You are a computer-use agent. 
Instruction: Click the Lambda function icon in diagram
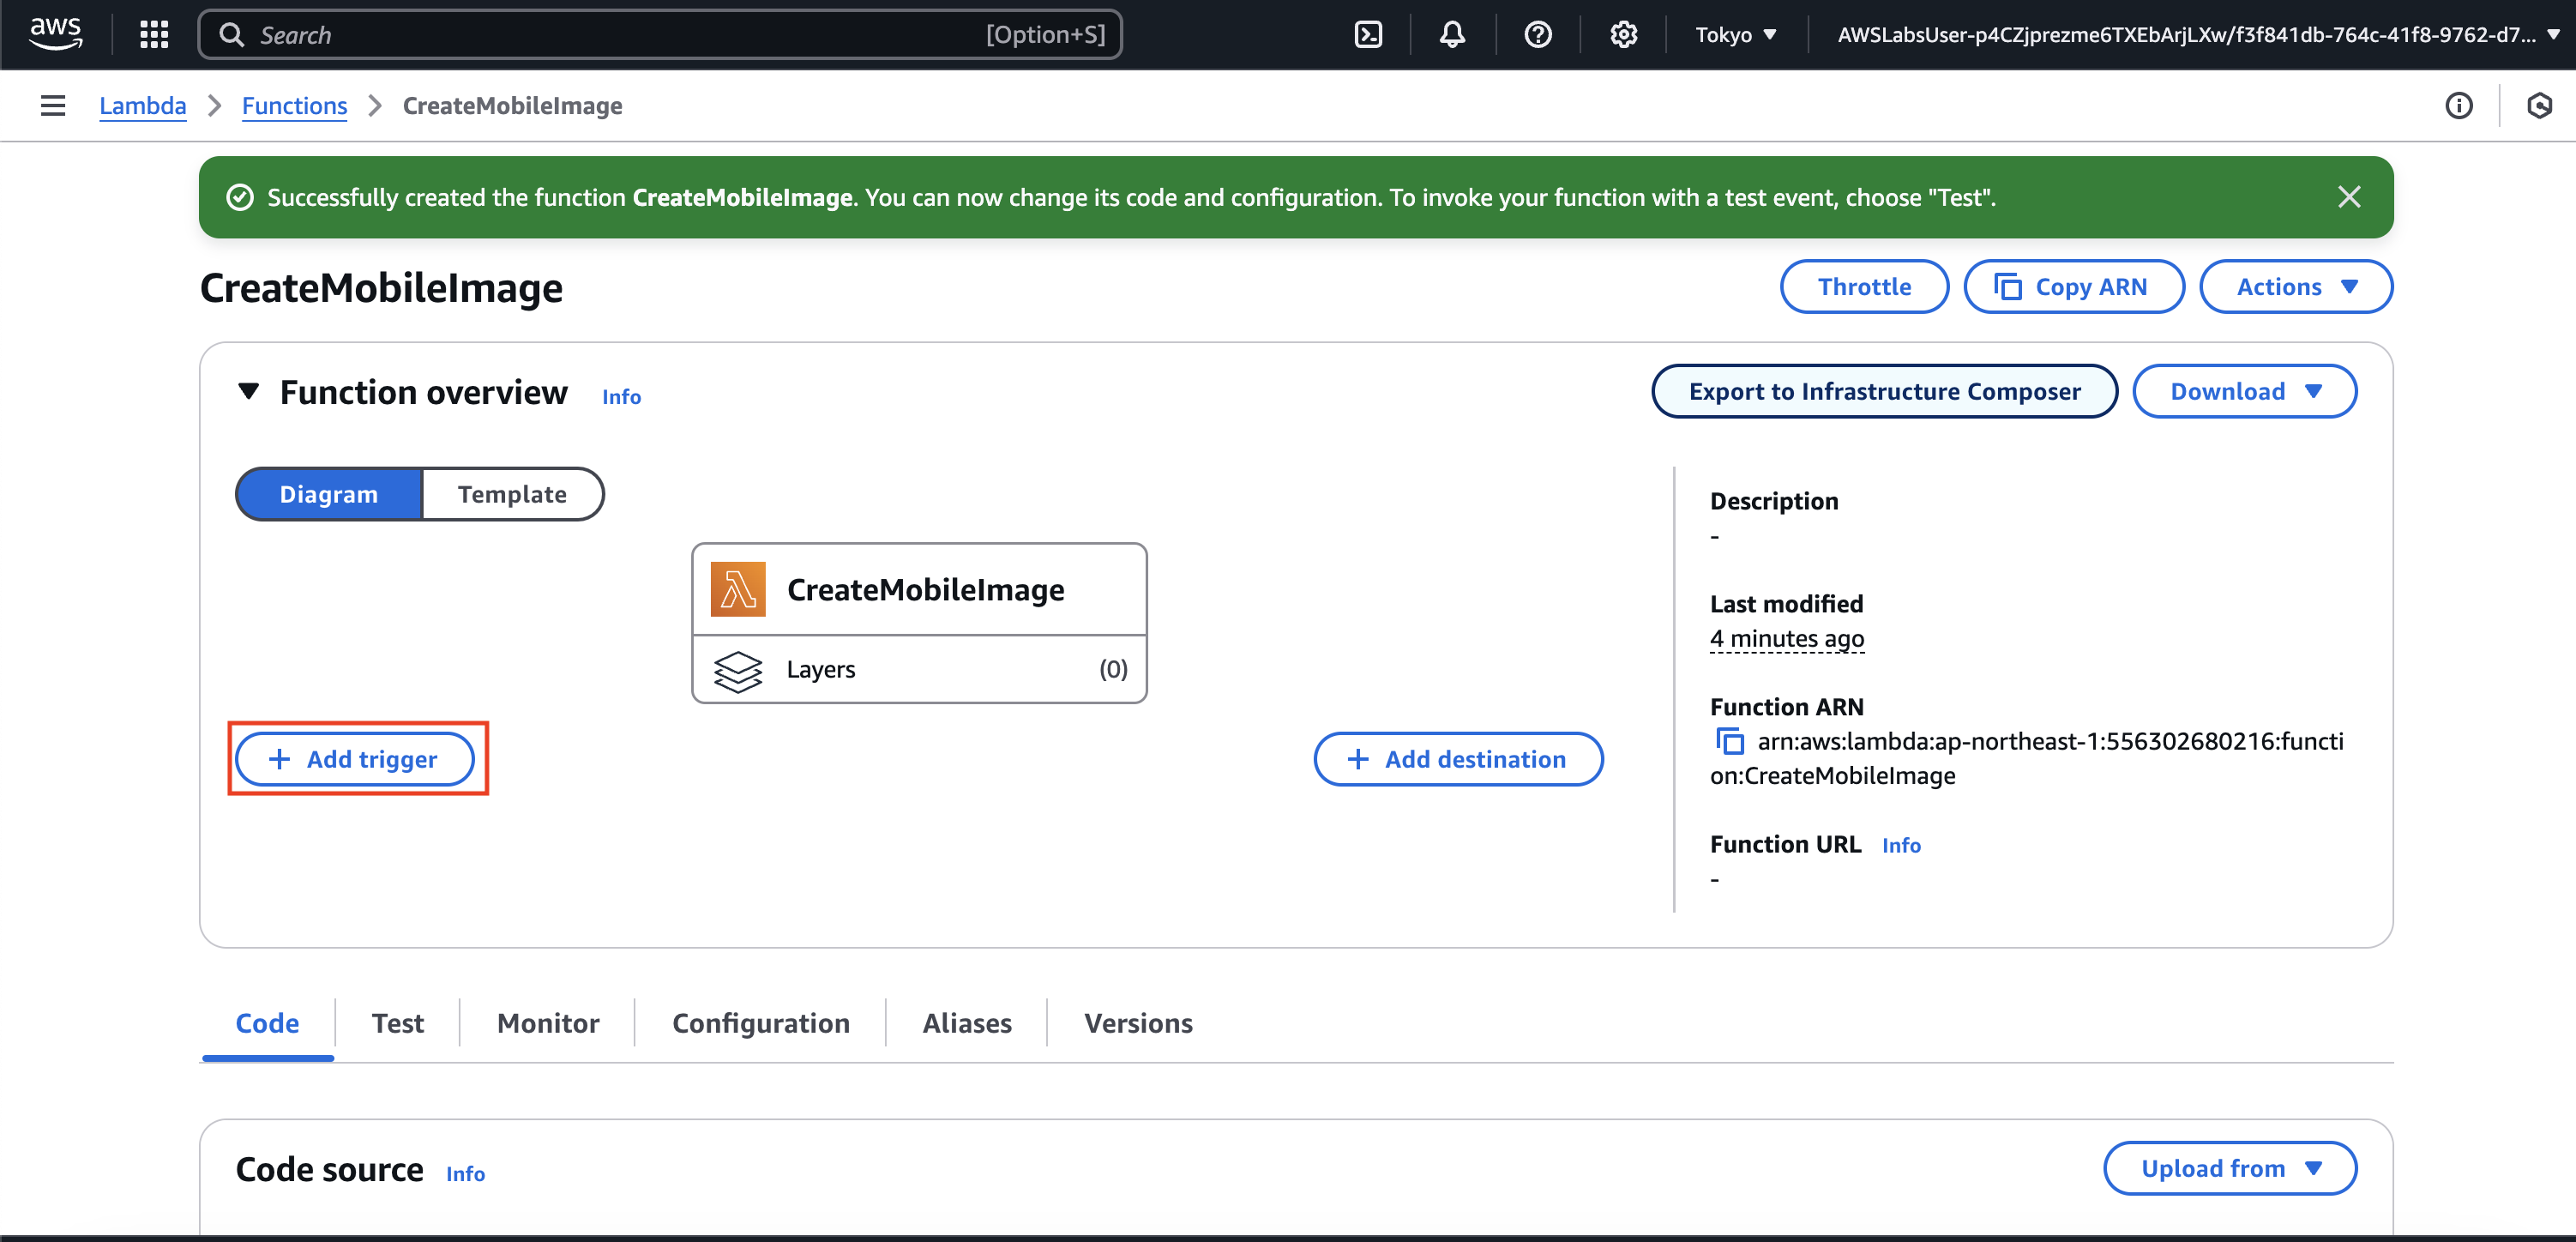pos(738,589)
